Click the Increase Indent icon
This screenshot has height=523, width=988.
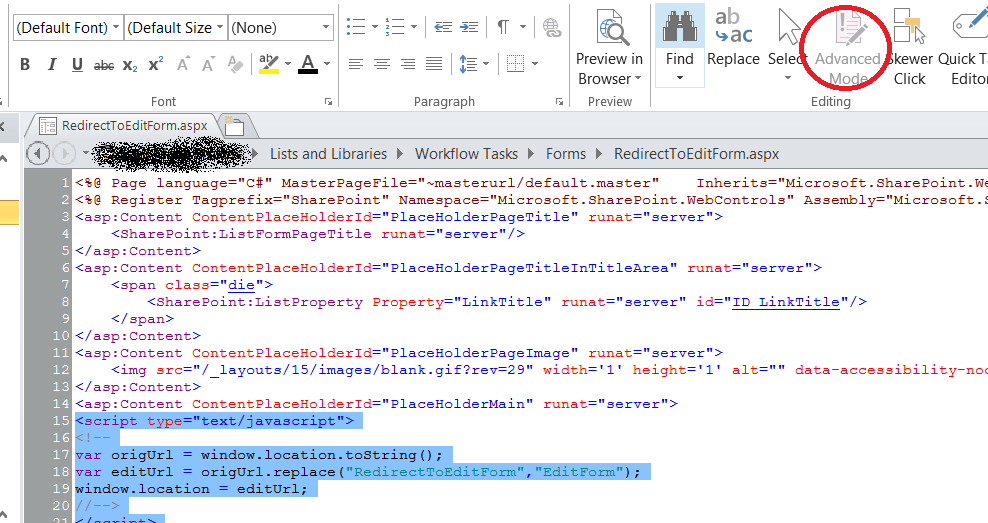pos(469,26)
